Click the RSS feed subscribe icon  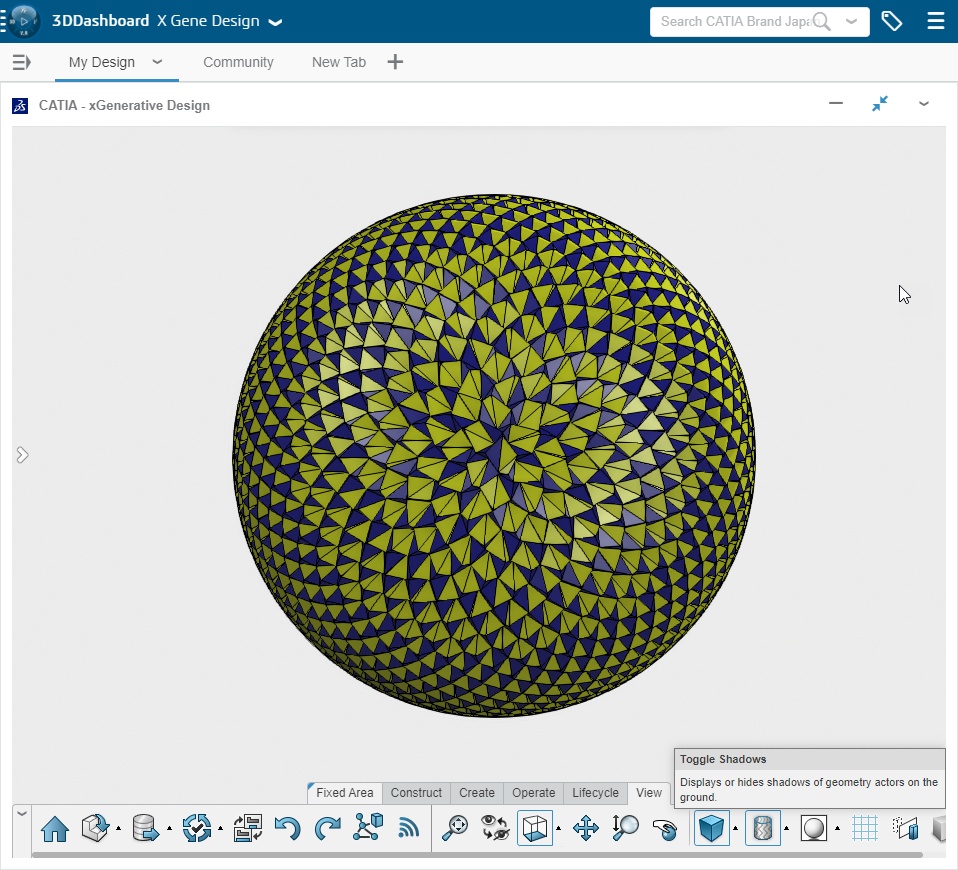pos(409,828)
